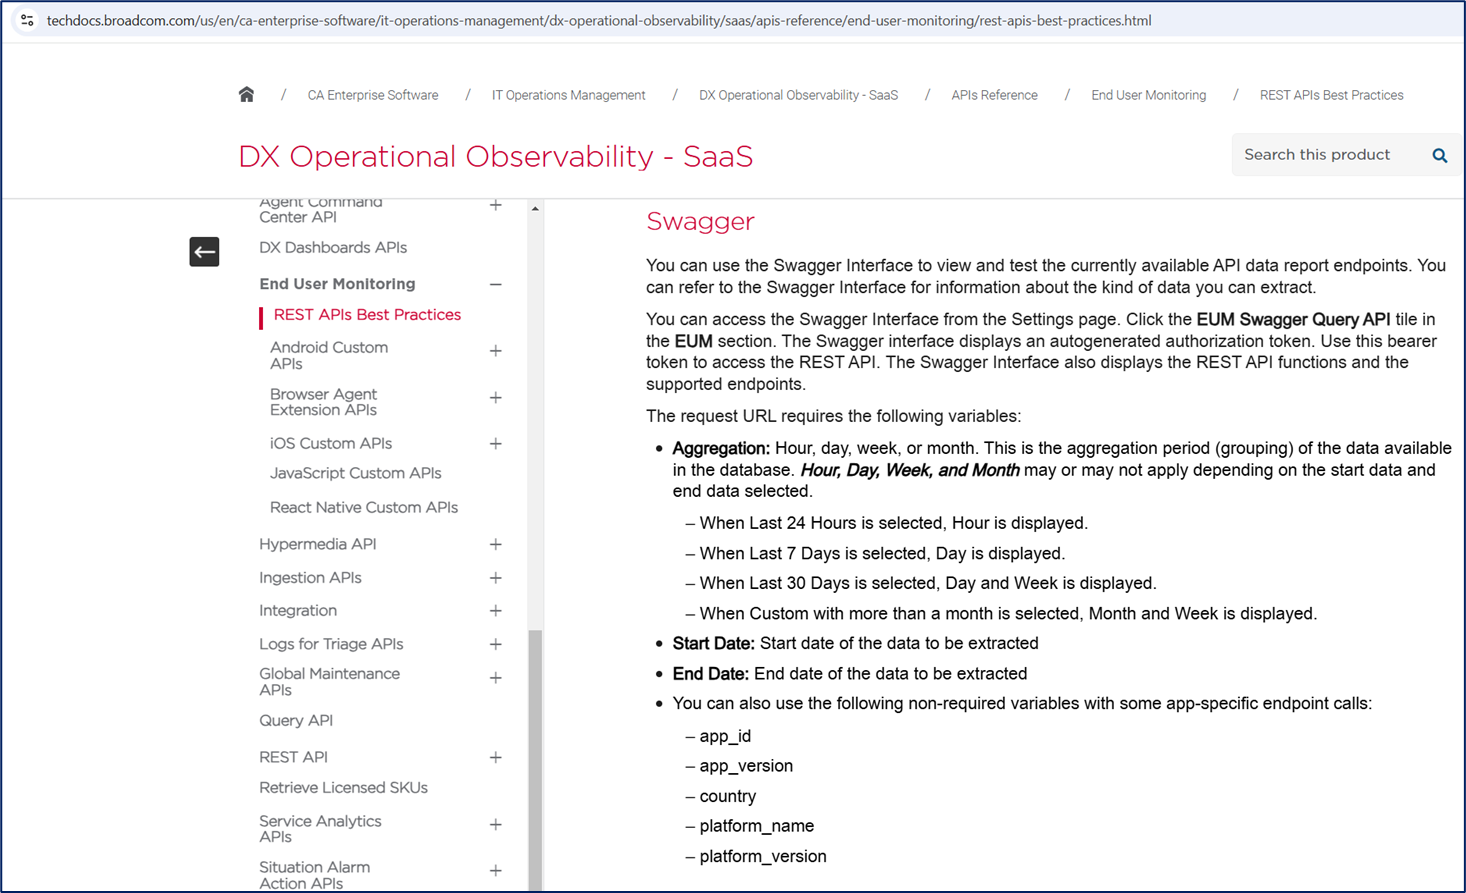The width and height of the screenshot is (1466, 893).
Task: Click the sidebar scrollbar up arrow
Action: [x=535, y=209]
